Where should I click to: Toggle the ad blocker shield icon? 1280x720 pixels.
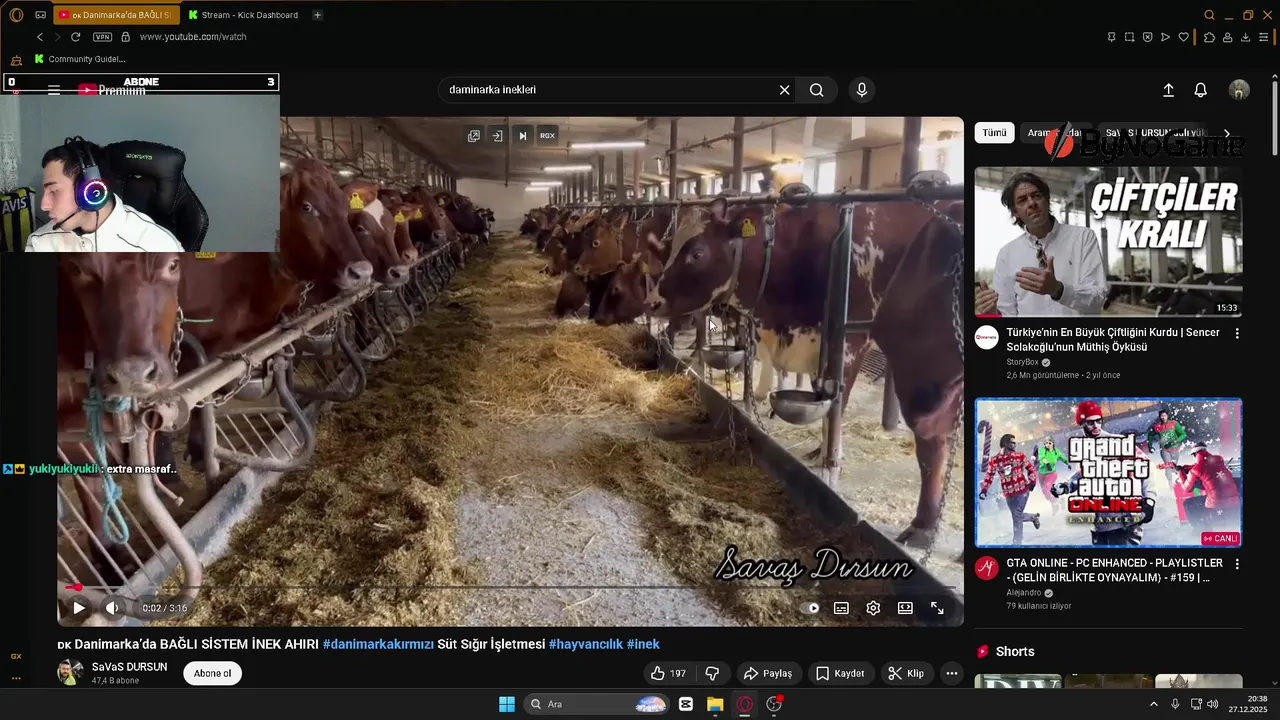click(1147, 37)
